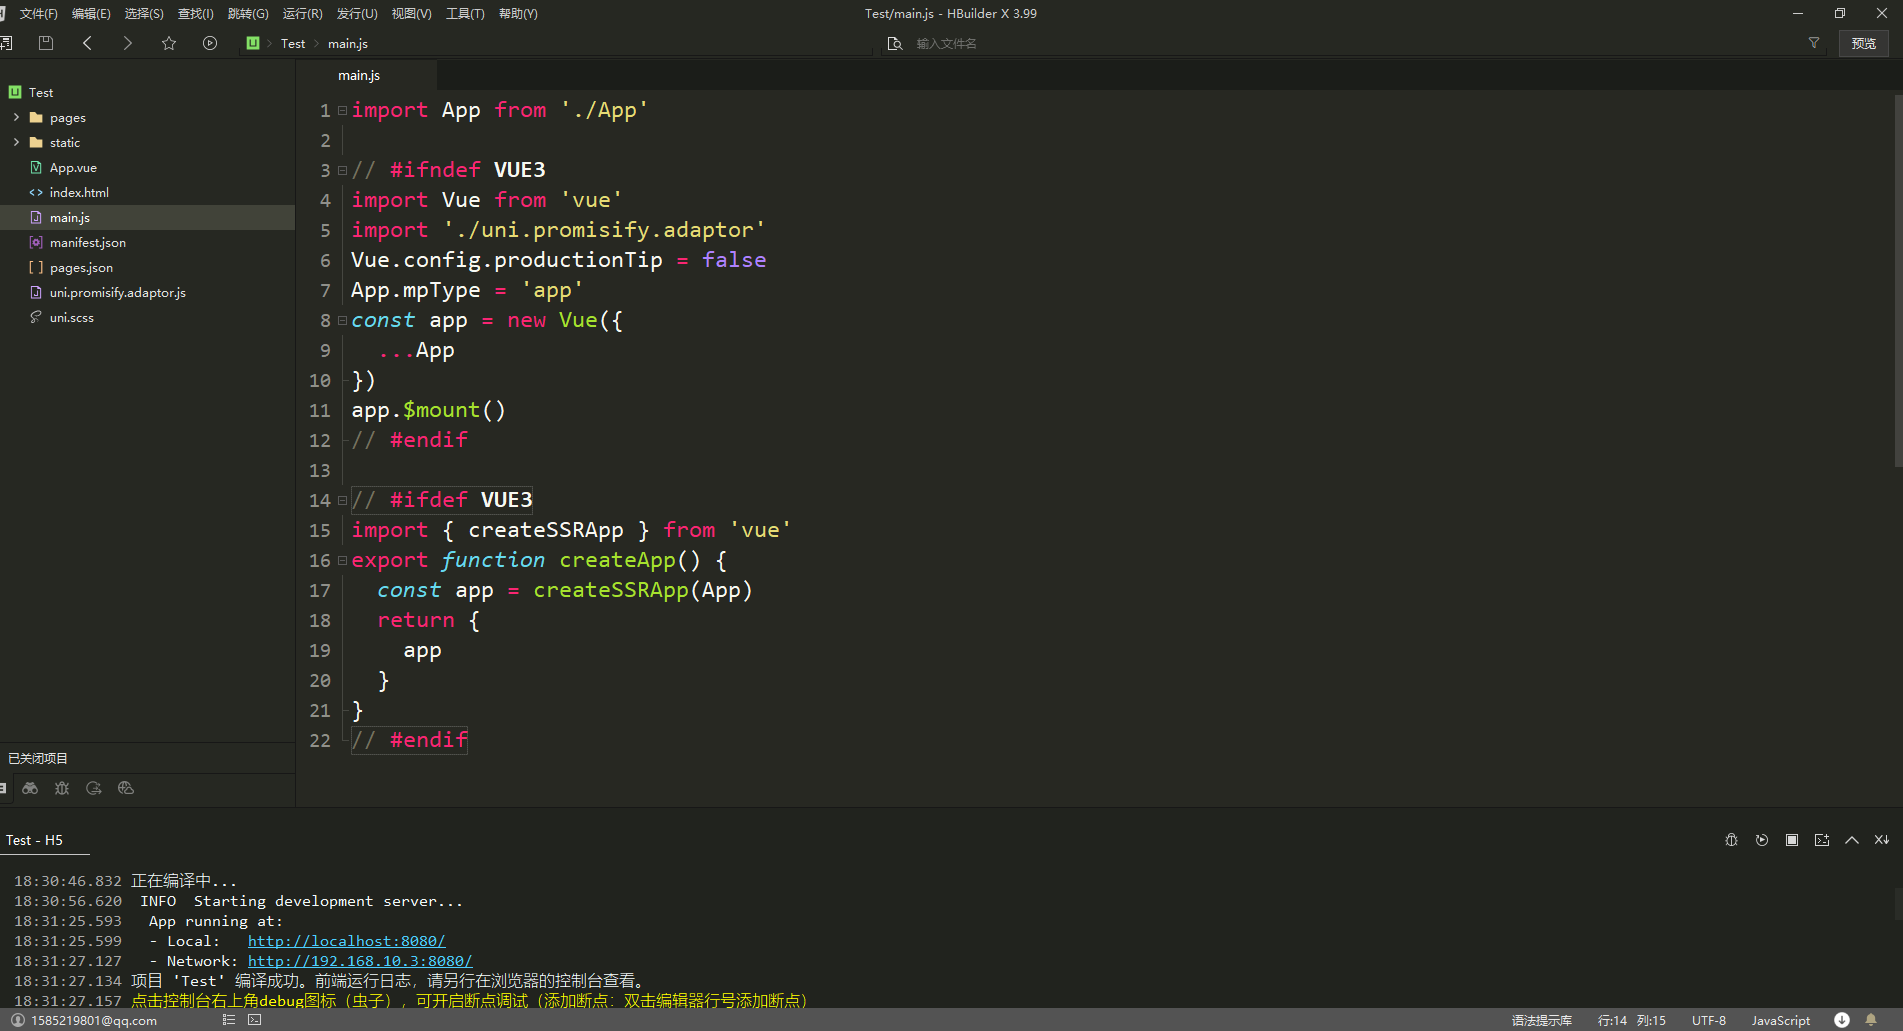Switch to the Test - H5 console tab

click(35, 840)
